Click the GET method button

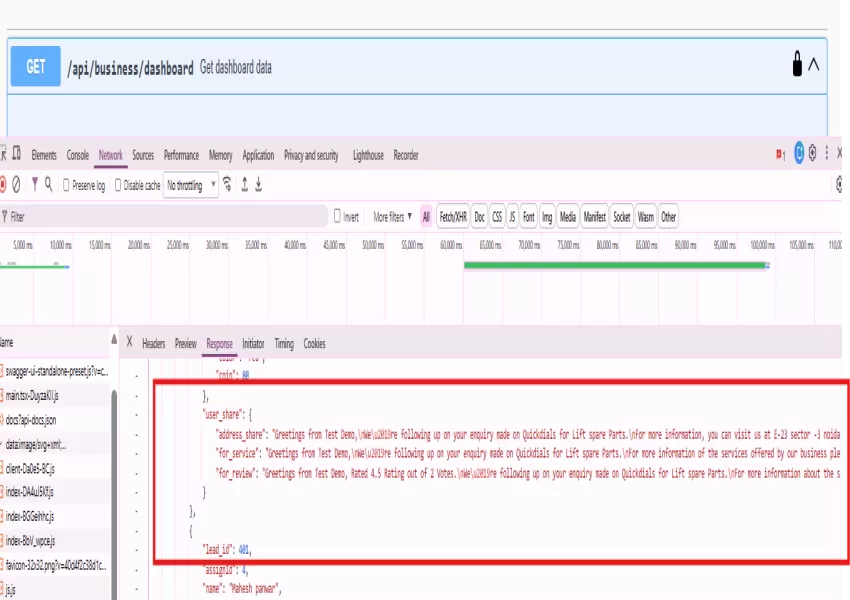36,67
